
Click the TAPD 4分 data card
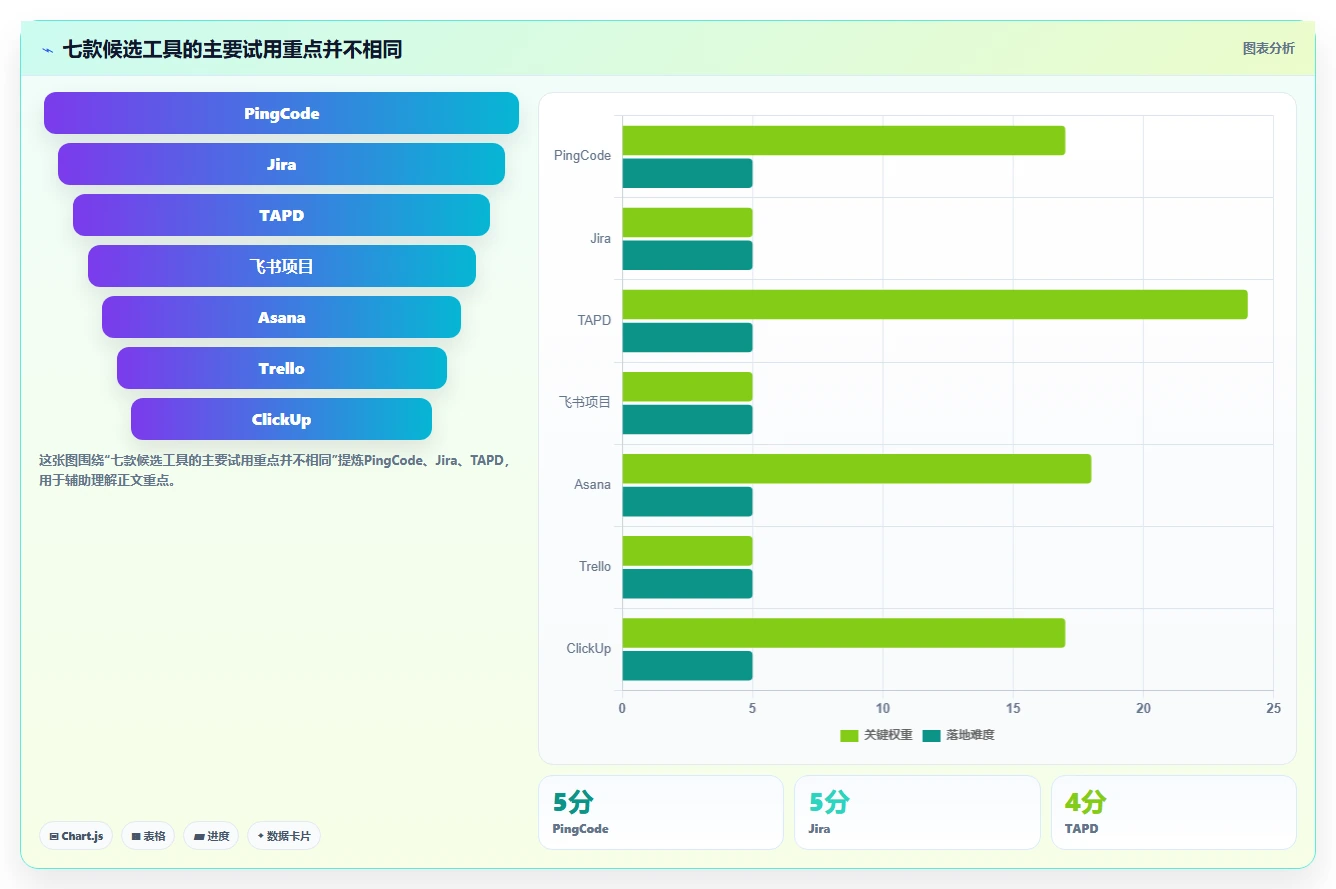(1173, 812)
